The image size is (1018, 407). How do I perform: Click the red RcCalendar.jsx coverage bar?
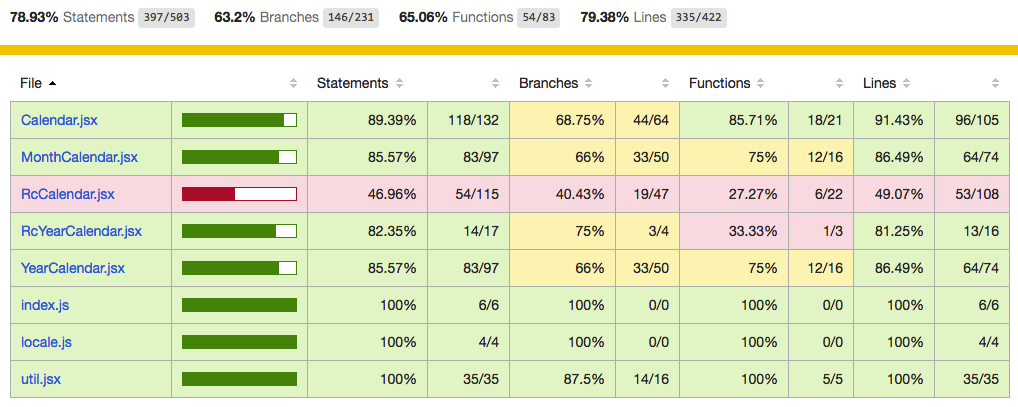click(239, 194)
